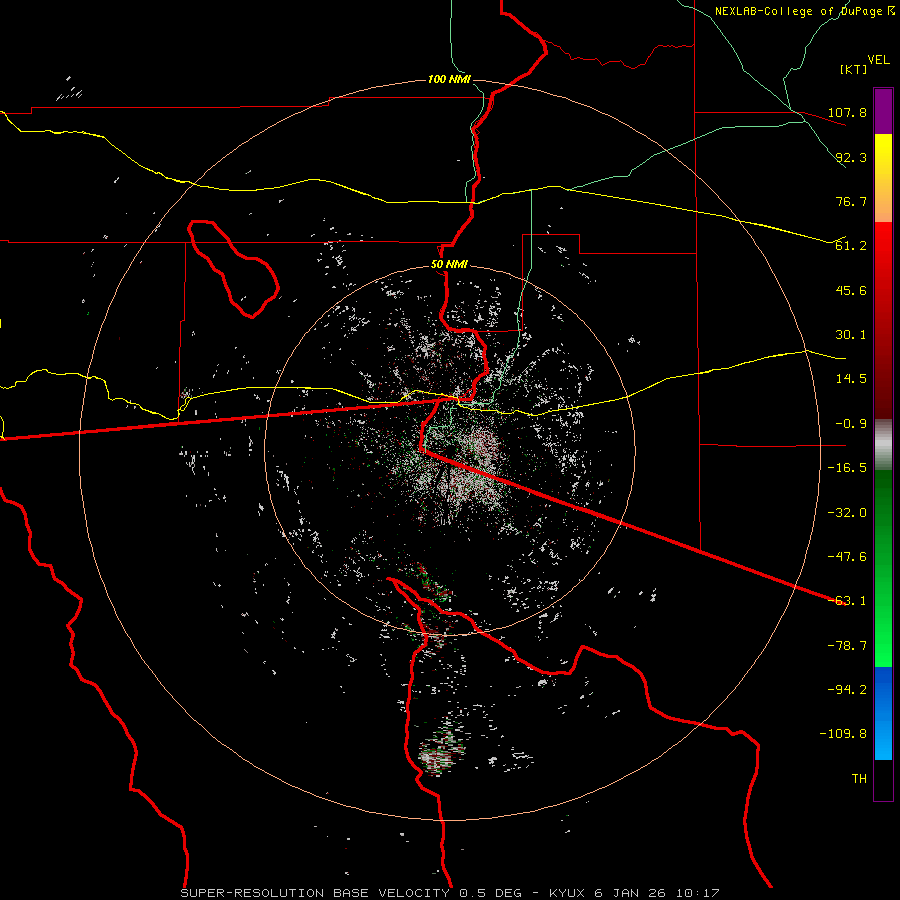This screenshot has height=900, width=900.
Task: Select the purple band of the velocity scale
Action: pyautogui.click(x=883, y=111)
